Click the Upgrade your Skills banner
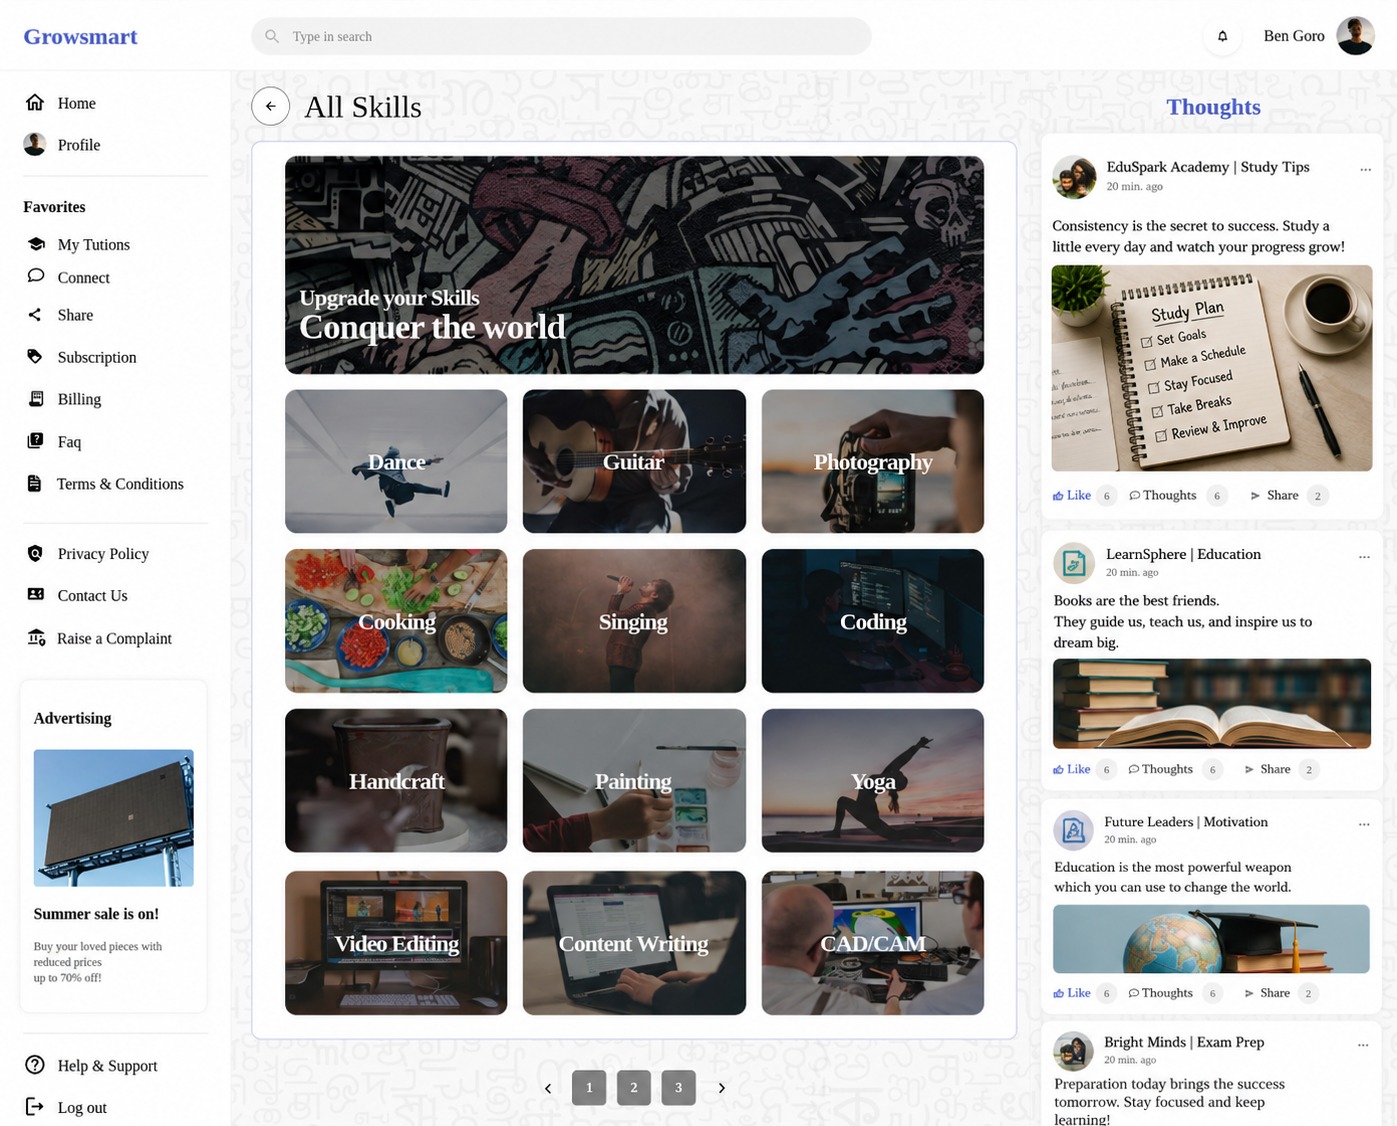Screen dimensions: 1397x1126 [634, 265]
